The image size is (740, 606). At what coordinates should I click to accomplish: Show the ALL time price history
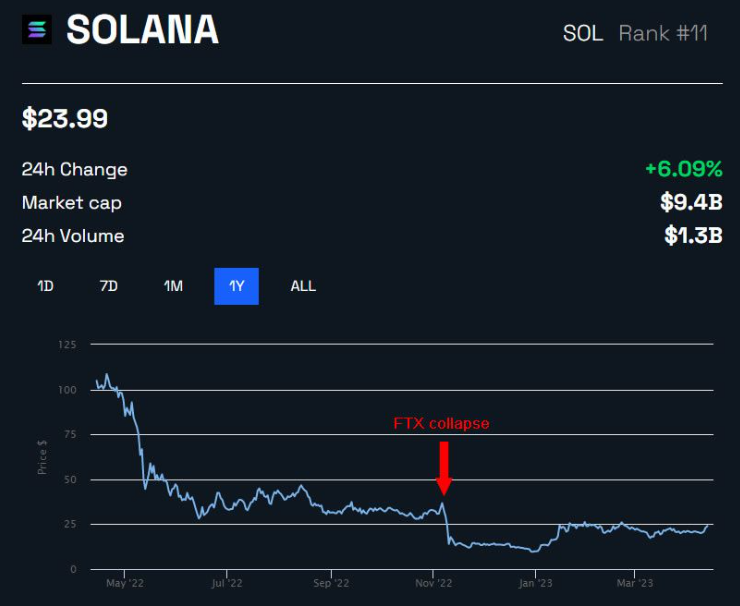pyautogui.click(x=303, y=286)
